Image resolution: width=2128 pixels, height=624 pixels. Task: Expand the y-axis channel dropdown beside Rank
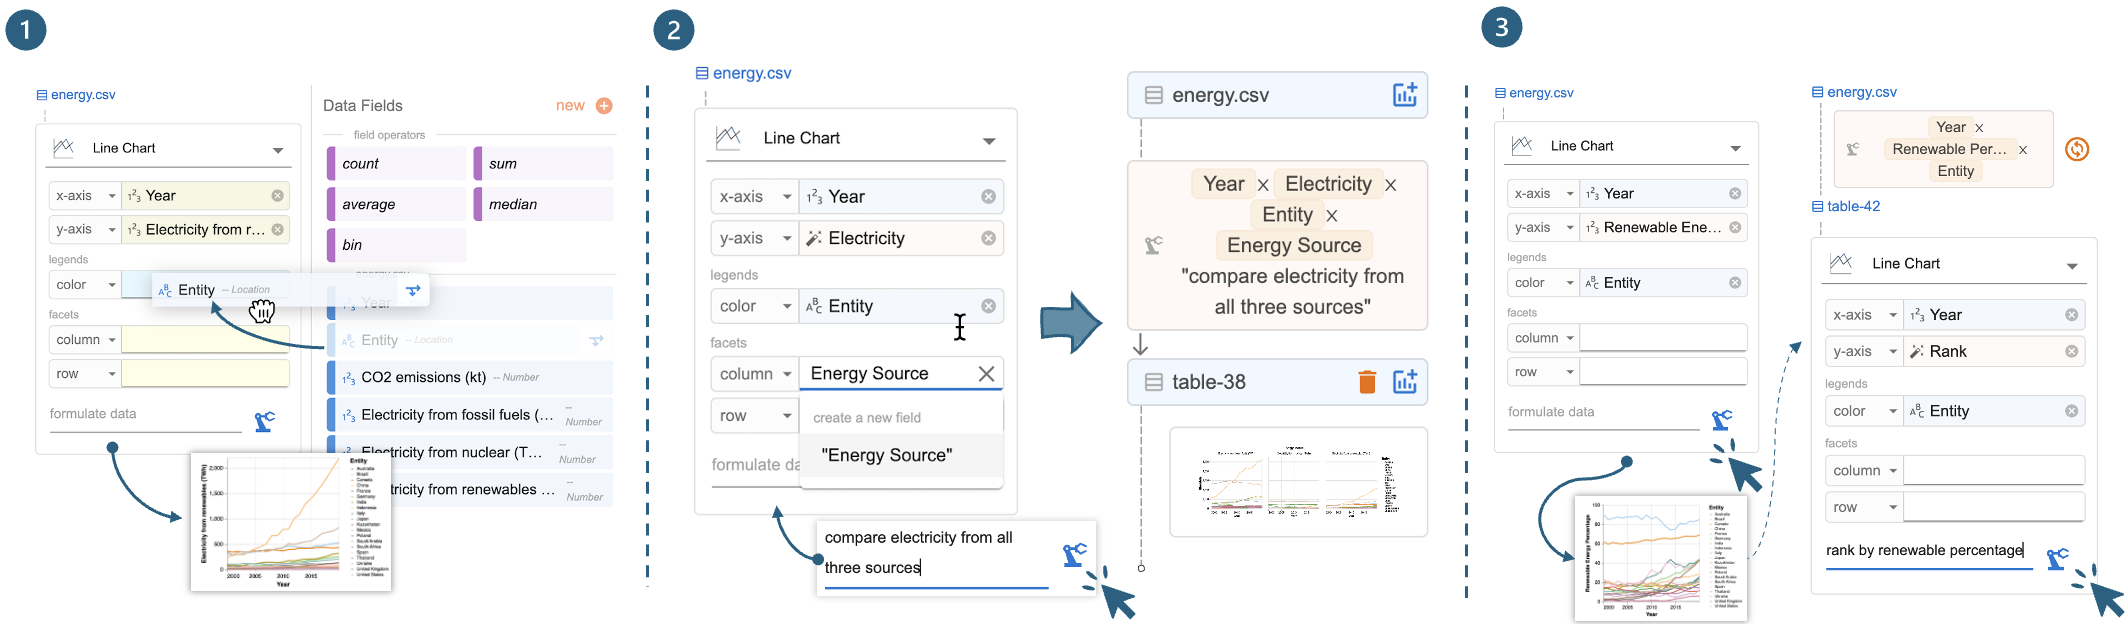[1893, 352]
